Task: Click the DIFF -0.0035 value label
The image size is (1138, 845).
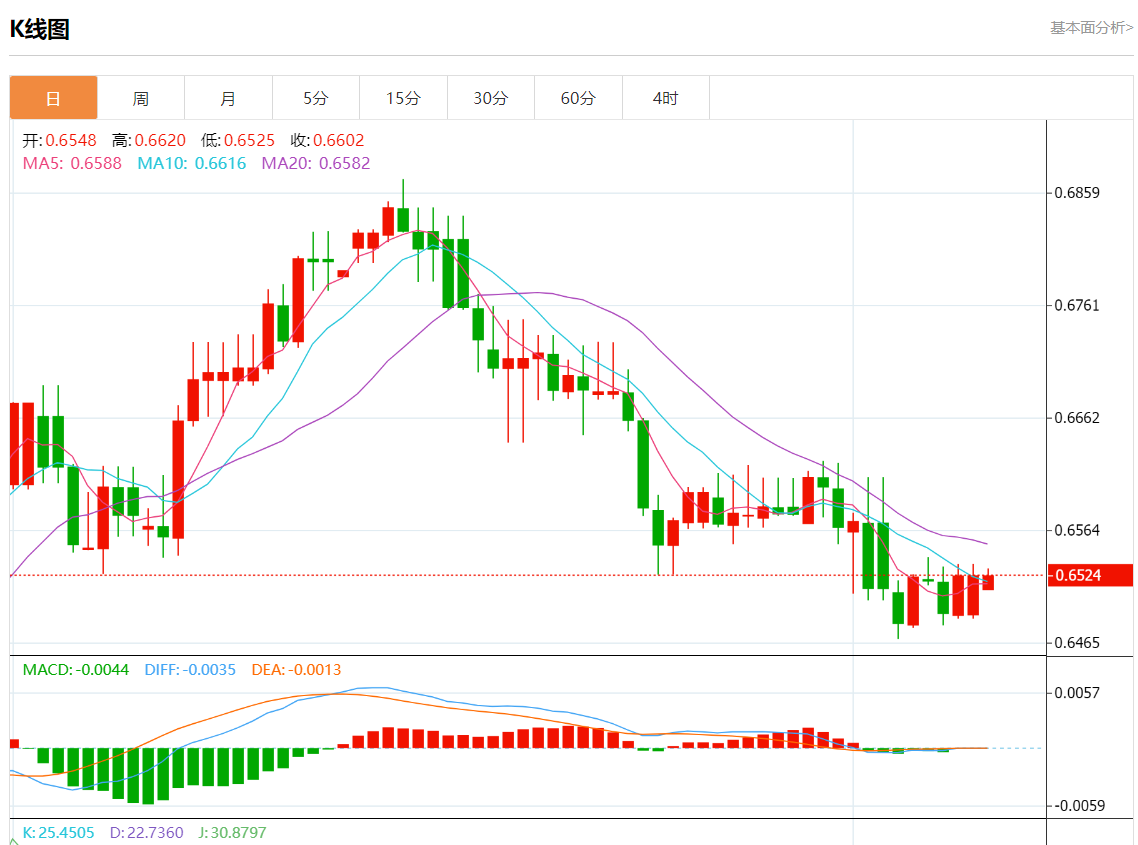Action: 190,670
